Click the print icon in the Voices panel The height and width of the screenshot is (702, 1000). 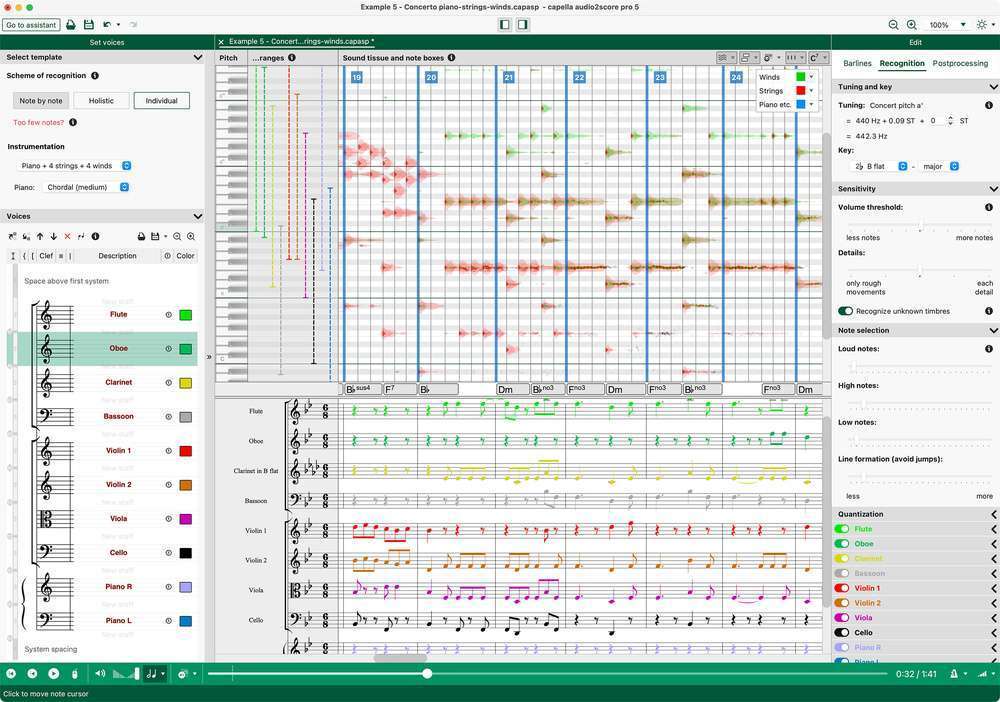pos(141,236)
